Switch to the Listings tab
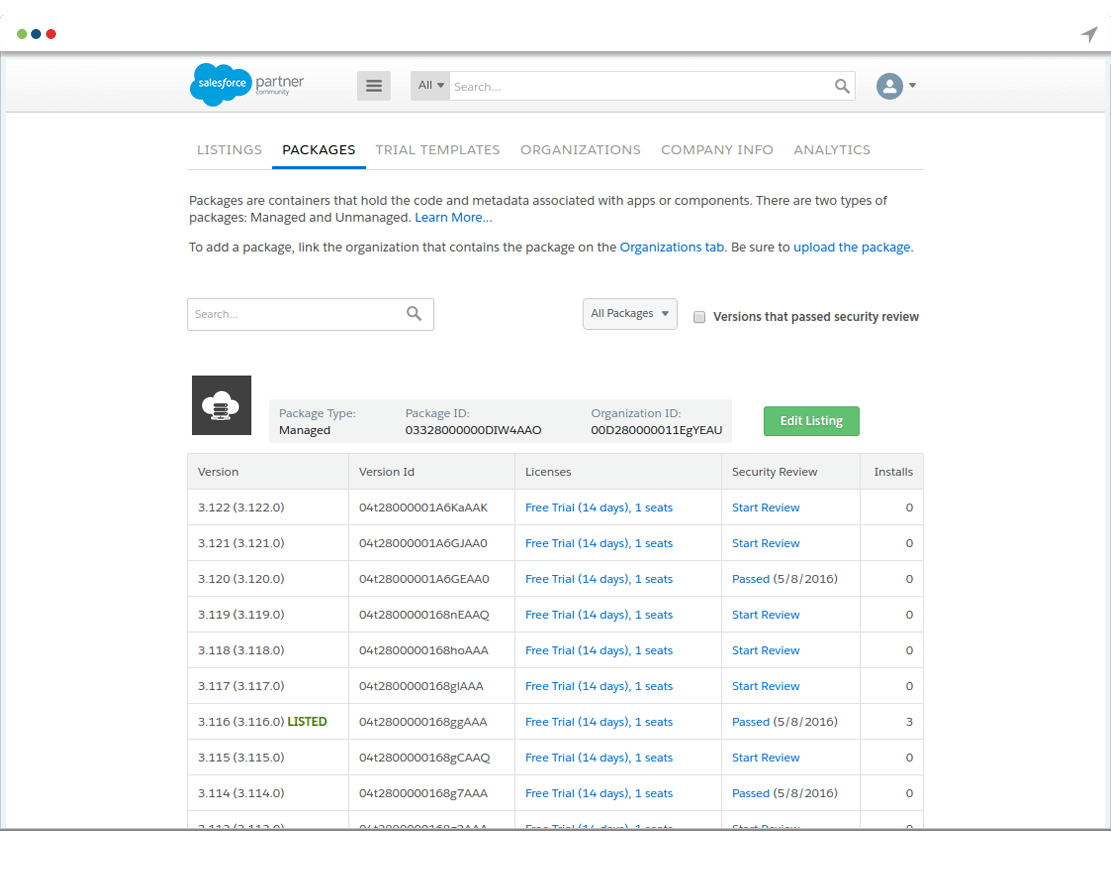The image size is (1111, 870). pos(229,149)
